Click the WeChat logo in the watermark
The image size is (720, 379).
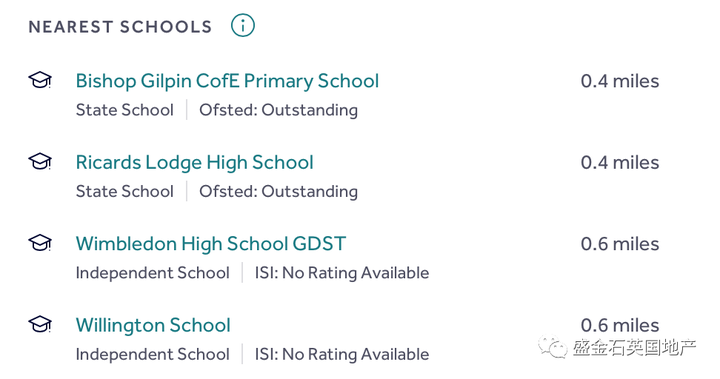pyautogui.click(x=553, y=347)
